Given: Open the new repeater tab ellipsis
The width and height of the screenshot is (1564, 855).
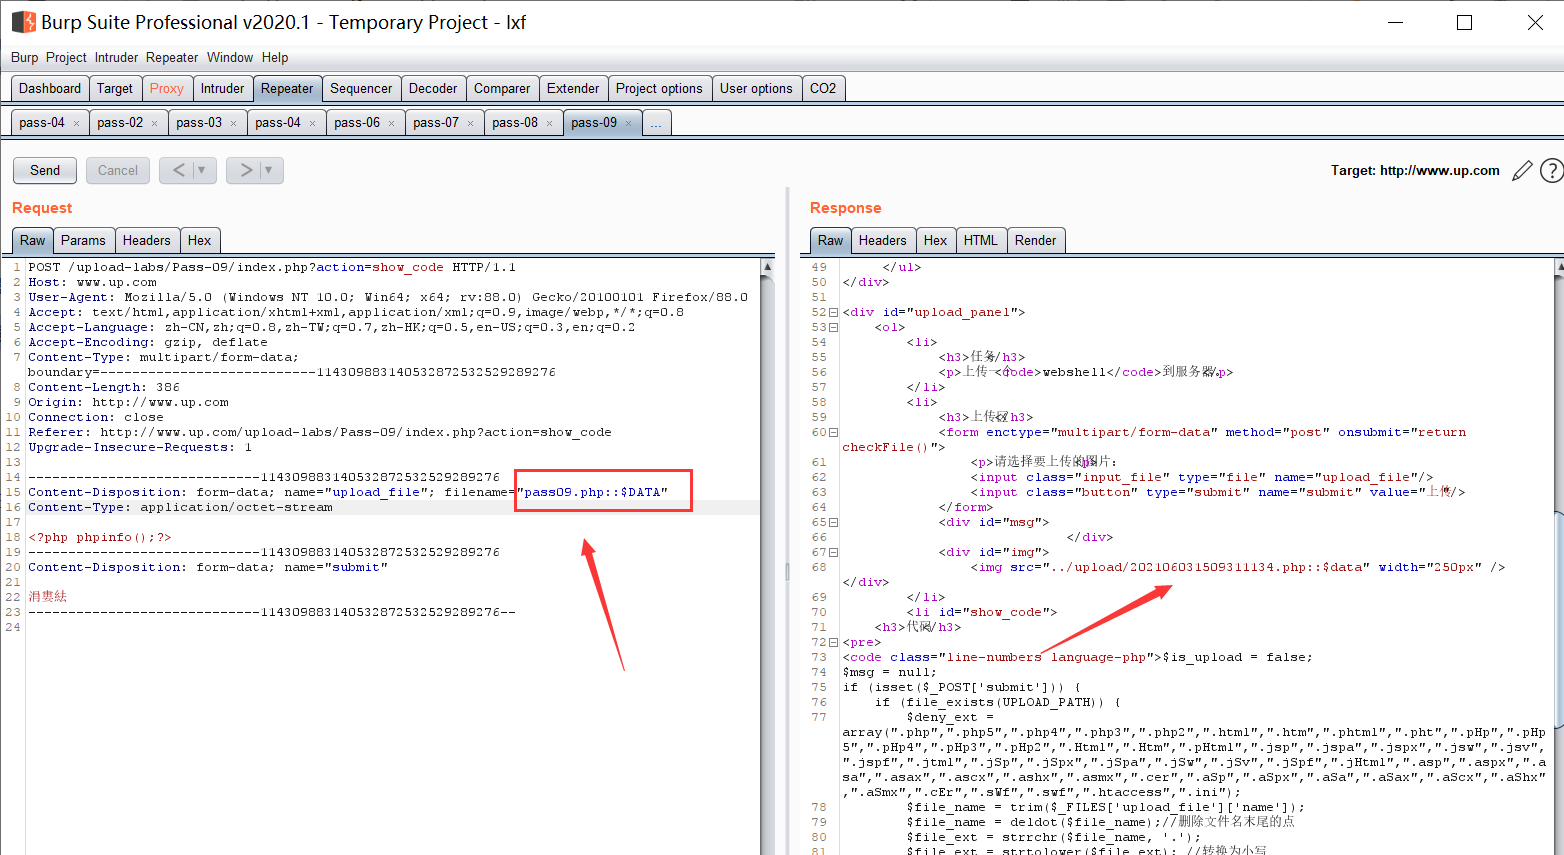Looking at the screenshot, I should click(x=656, y=122).
